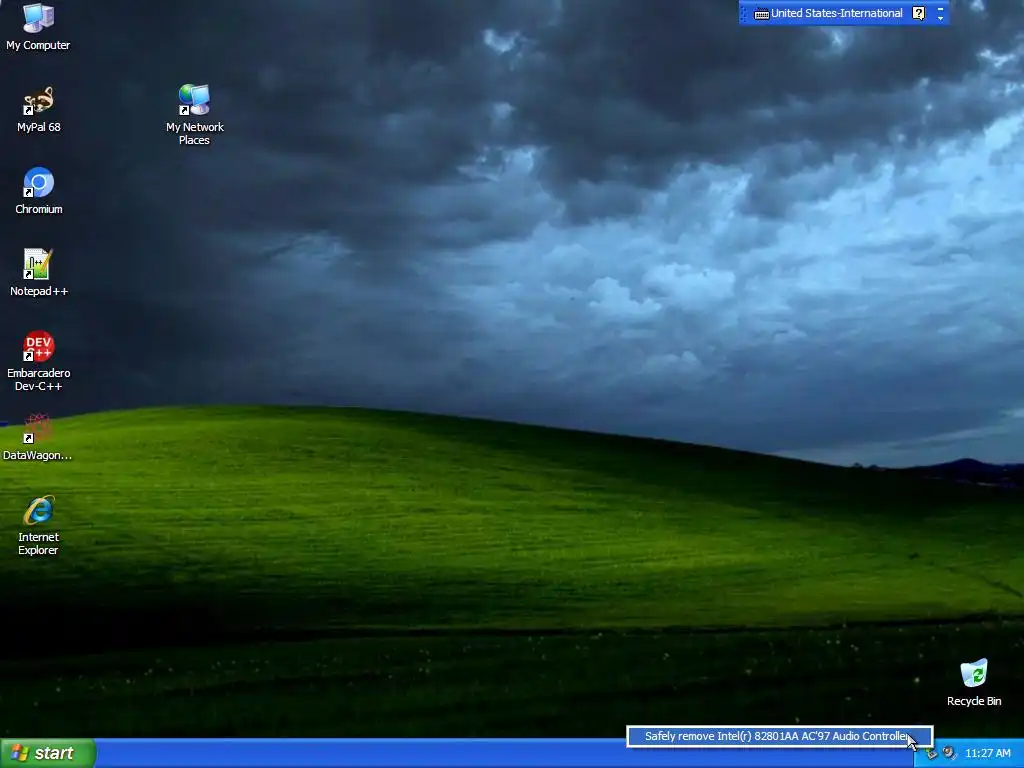Select the Embarcadero Dev-C++ shortcut
The image size is (1024, 768).
pos(39,360)
